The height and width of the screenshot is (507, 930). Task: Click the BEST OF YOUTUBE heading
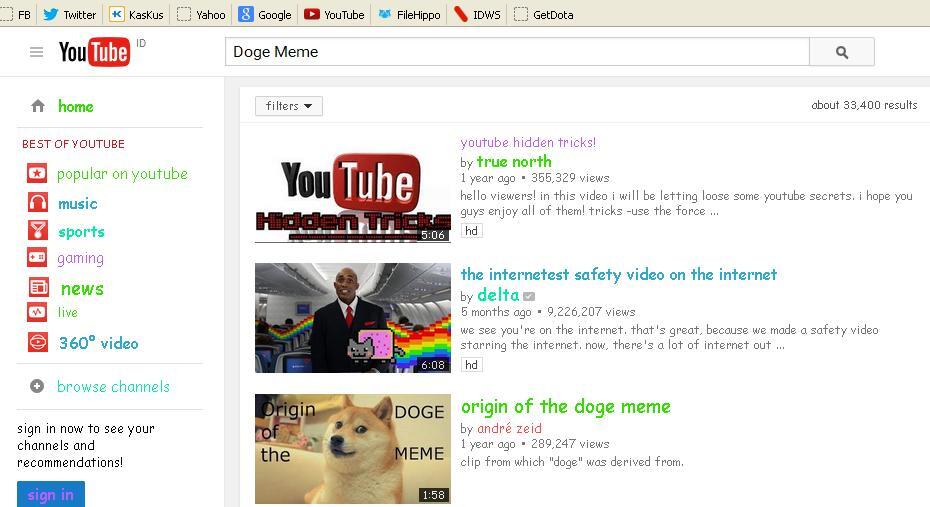pyautogui.click(x=74, y=144)
